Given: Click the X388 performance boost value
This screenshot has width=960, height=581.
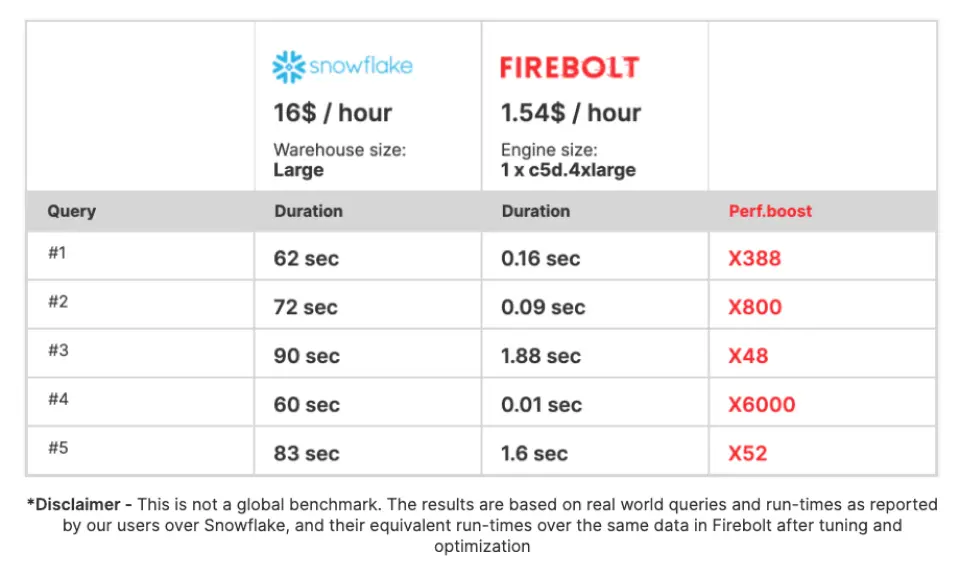Looking at the screenshot, I should tap(754, 259).
